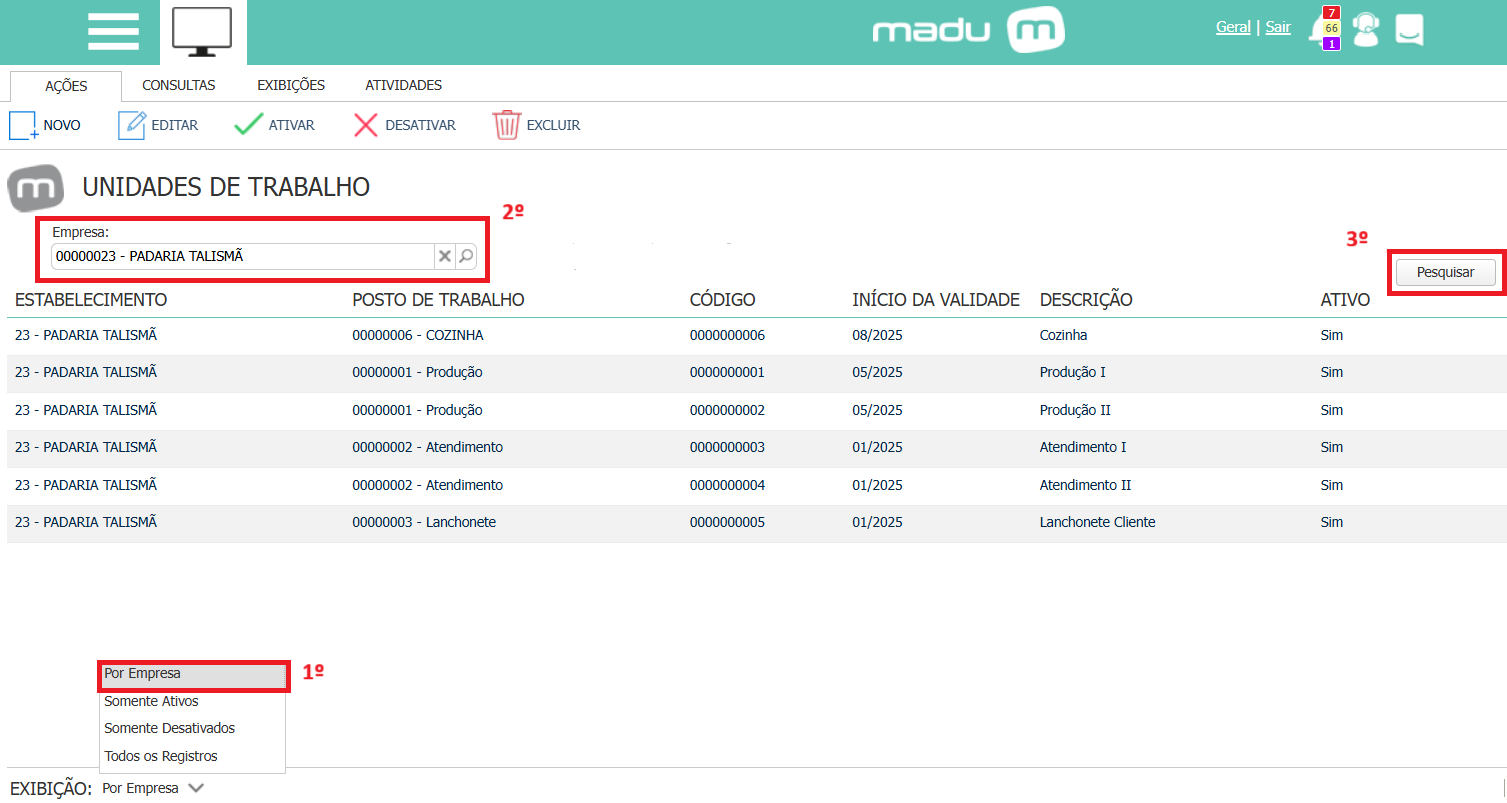
Task: Click code 0000000006 cell
Action: (727, 336)
